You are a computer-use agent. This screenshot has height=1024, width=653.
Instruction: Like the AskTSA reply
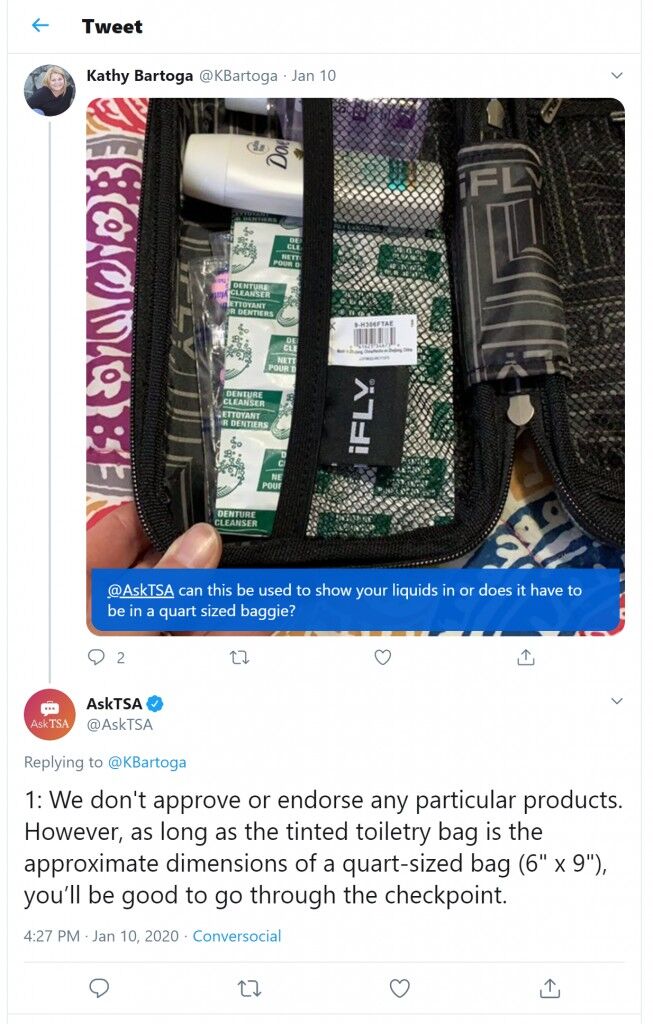[x=400, y=989]
